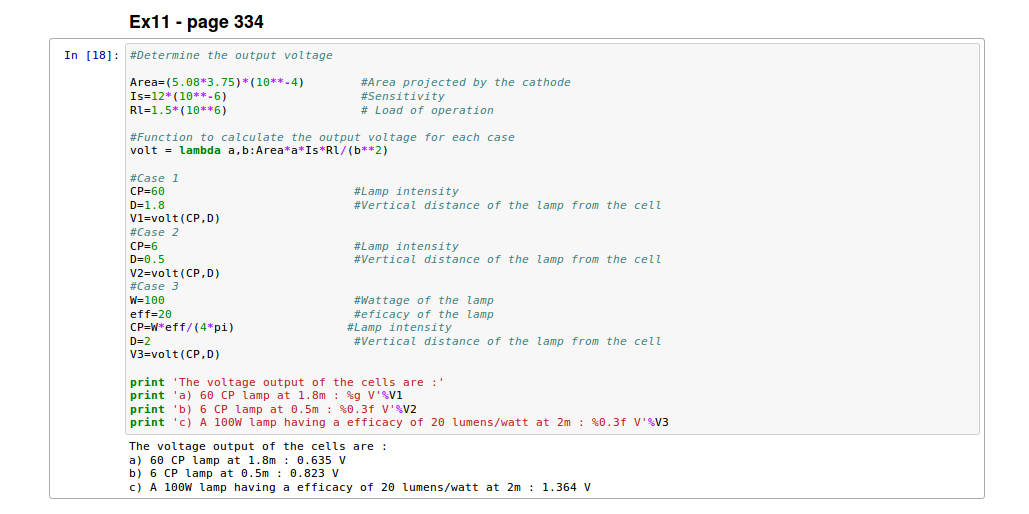
Task: Click the 'V3=volt(CP,D)' line
Action: [x=175, y=354]
